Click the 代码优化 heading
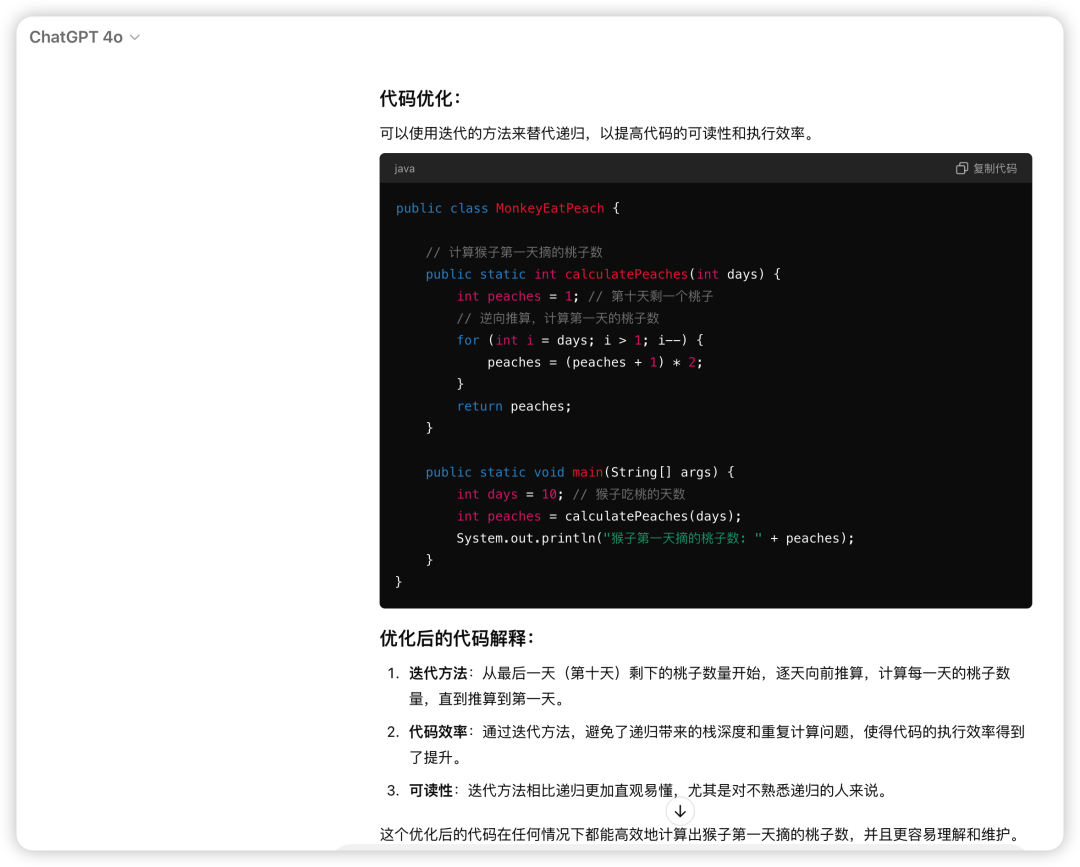Screen dimensions: 1080x867 (x=420, y=99)
